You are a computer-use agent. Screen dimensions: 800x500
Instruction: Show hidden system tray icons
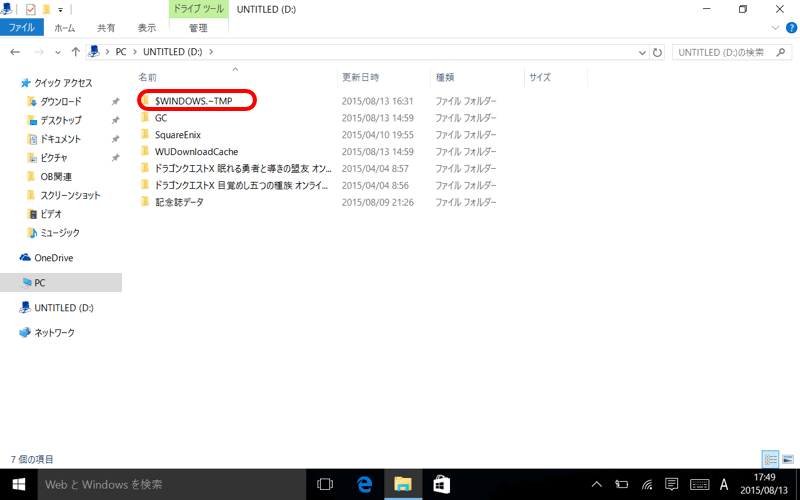(x=597, y=484)
